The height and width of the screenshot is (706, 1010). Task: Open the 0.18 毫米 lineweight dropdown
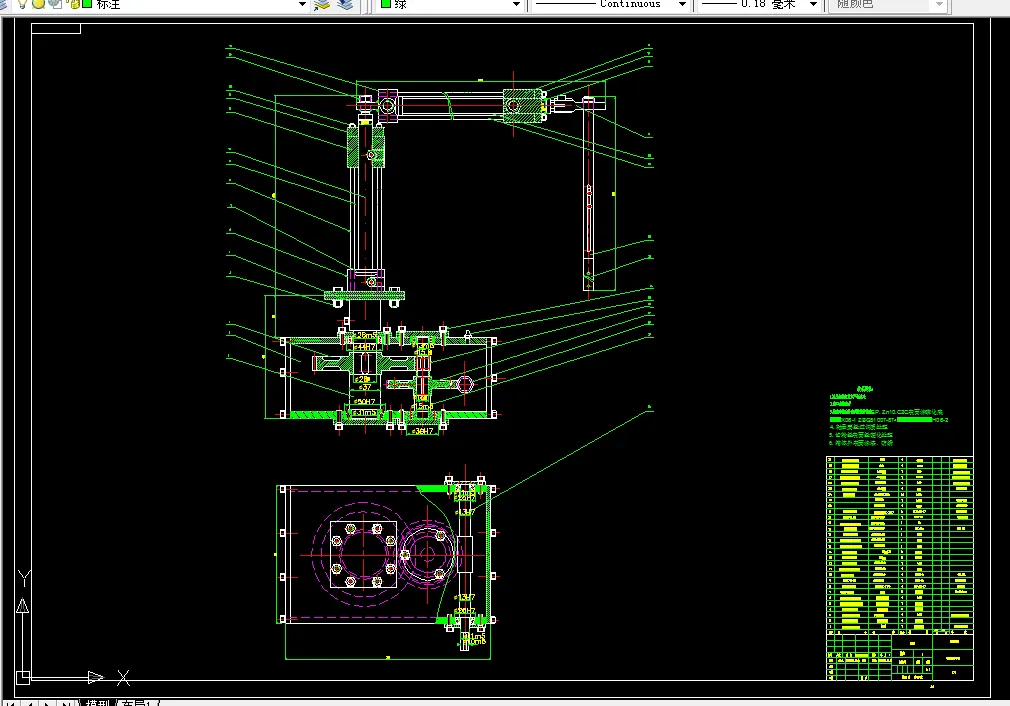(x=813, y=5)
